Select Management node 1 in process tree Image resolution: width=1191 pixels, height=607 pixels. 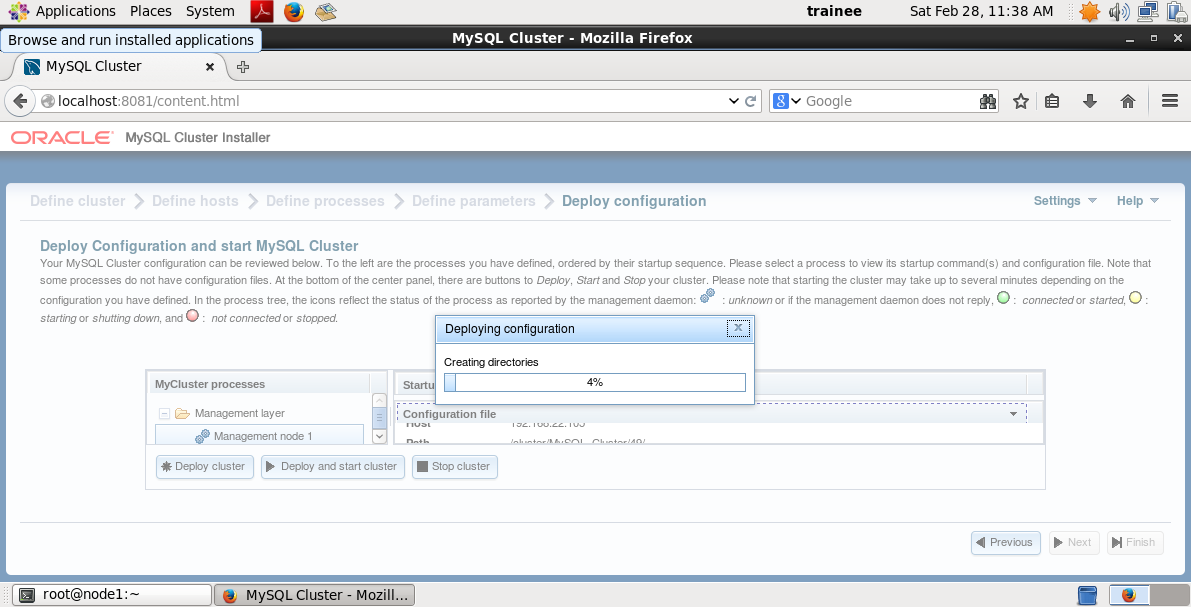pyautogui.click(x=262, y=436)
